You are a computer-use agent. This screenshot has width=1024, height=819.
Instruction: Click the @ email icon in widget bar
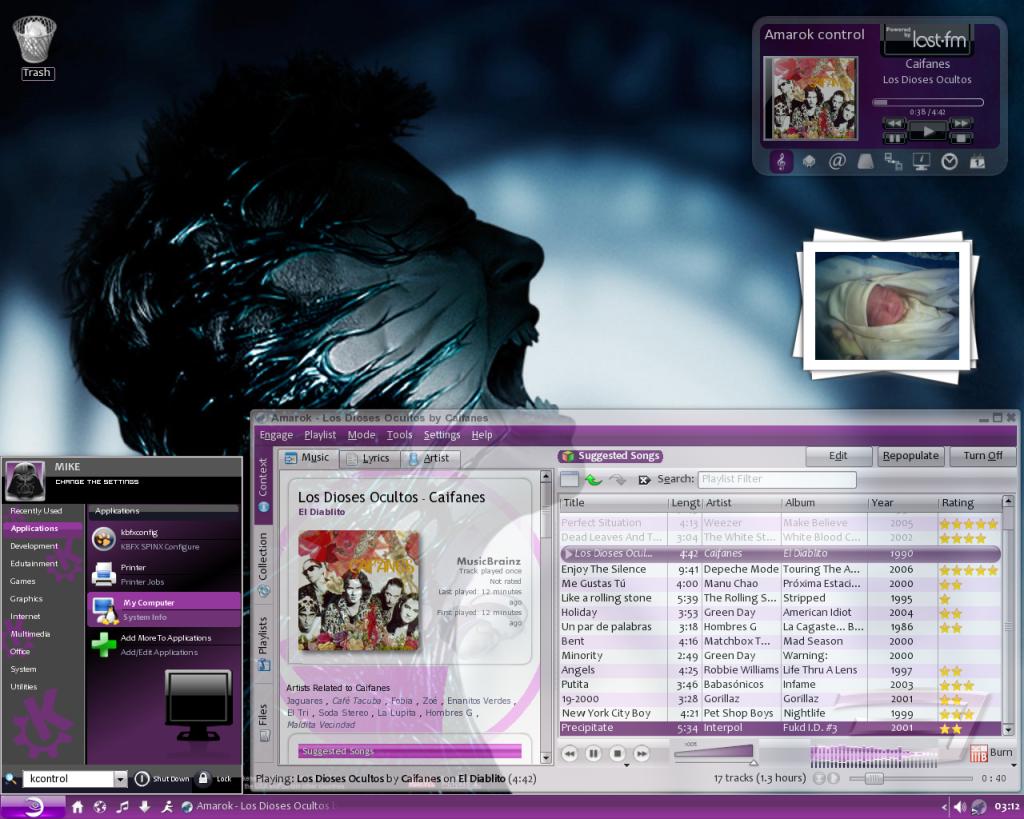[x=837, y=161]
